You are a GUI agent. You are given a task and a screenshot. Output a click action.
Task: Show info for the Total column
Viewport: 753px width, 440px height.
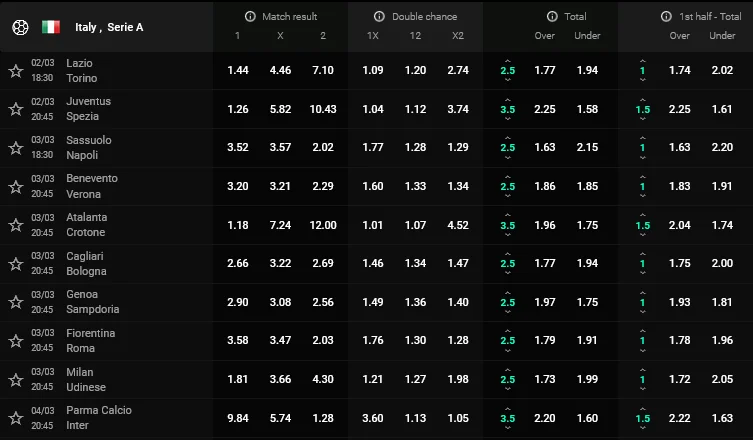click(x=551, y=17)
